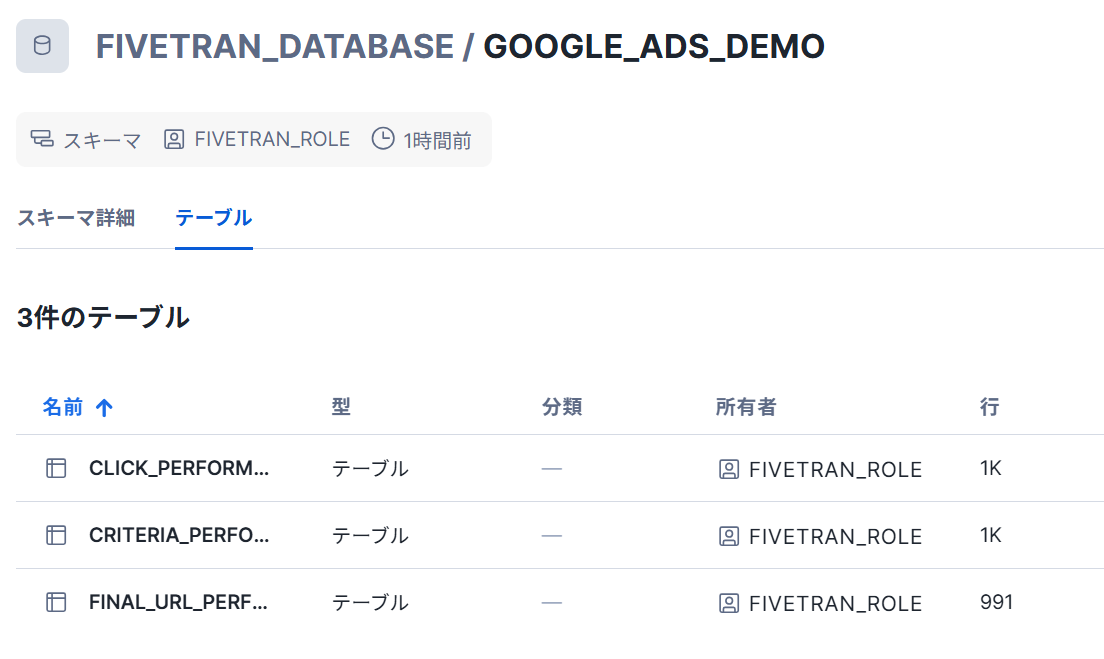The width and height of the screenshot is (1104, 659).
Task: Open the CRITERIA_PERFO table
Action: pyautogui.click(x=179, y=535)
